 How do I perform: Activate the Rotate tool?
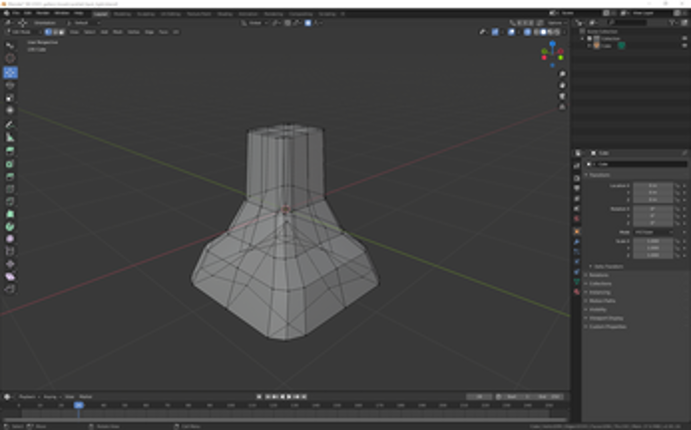[10, 85]
